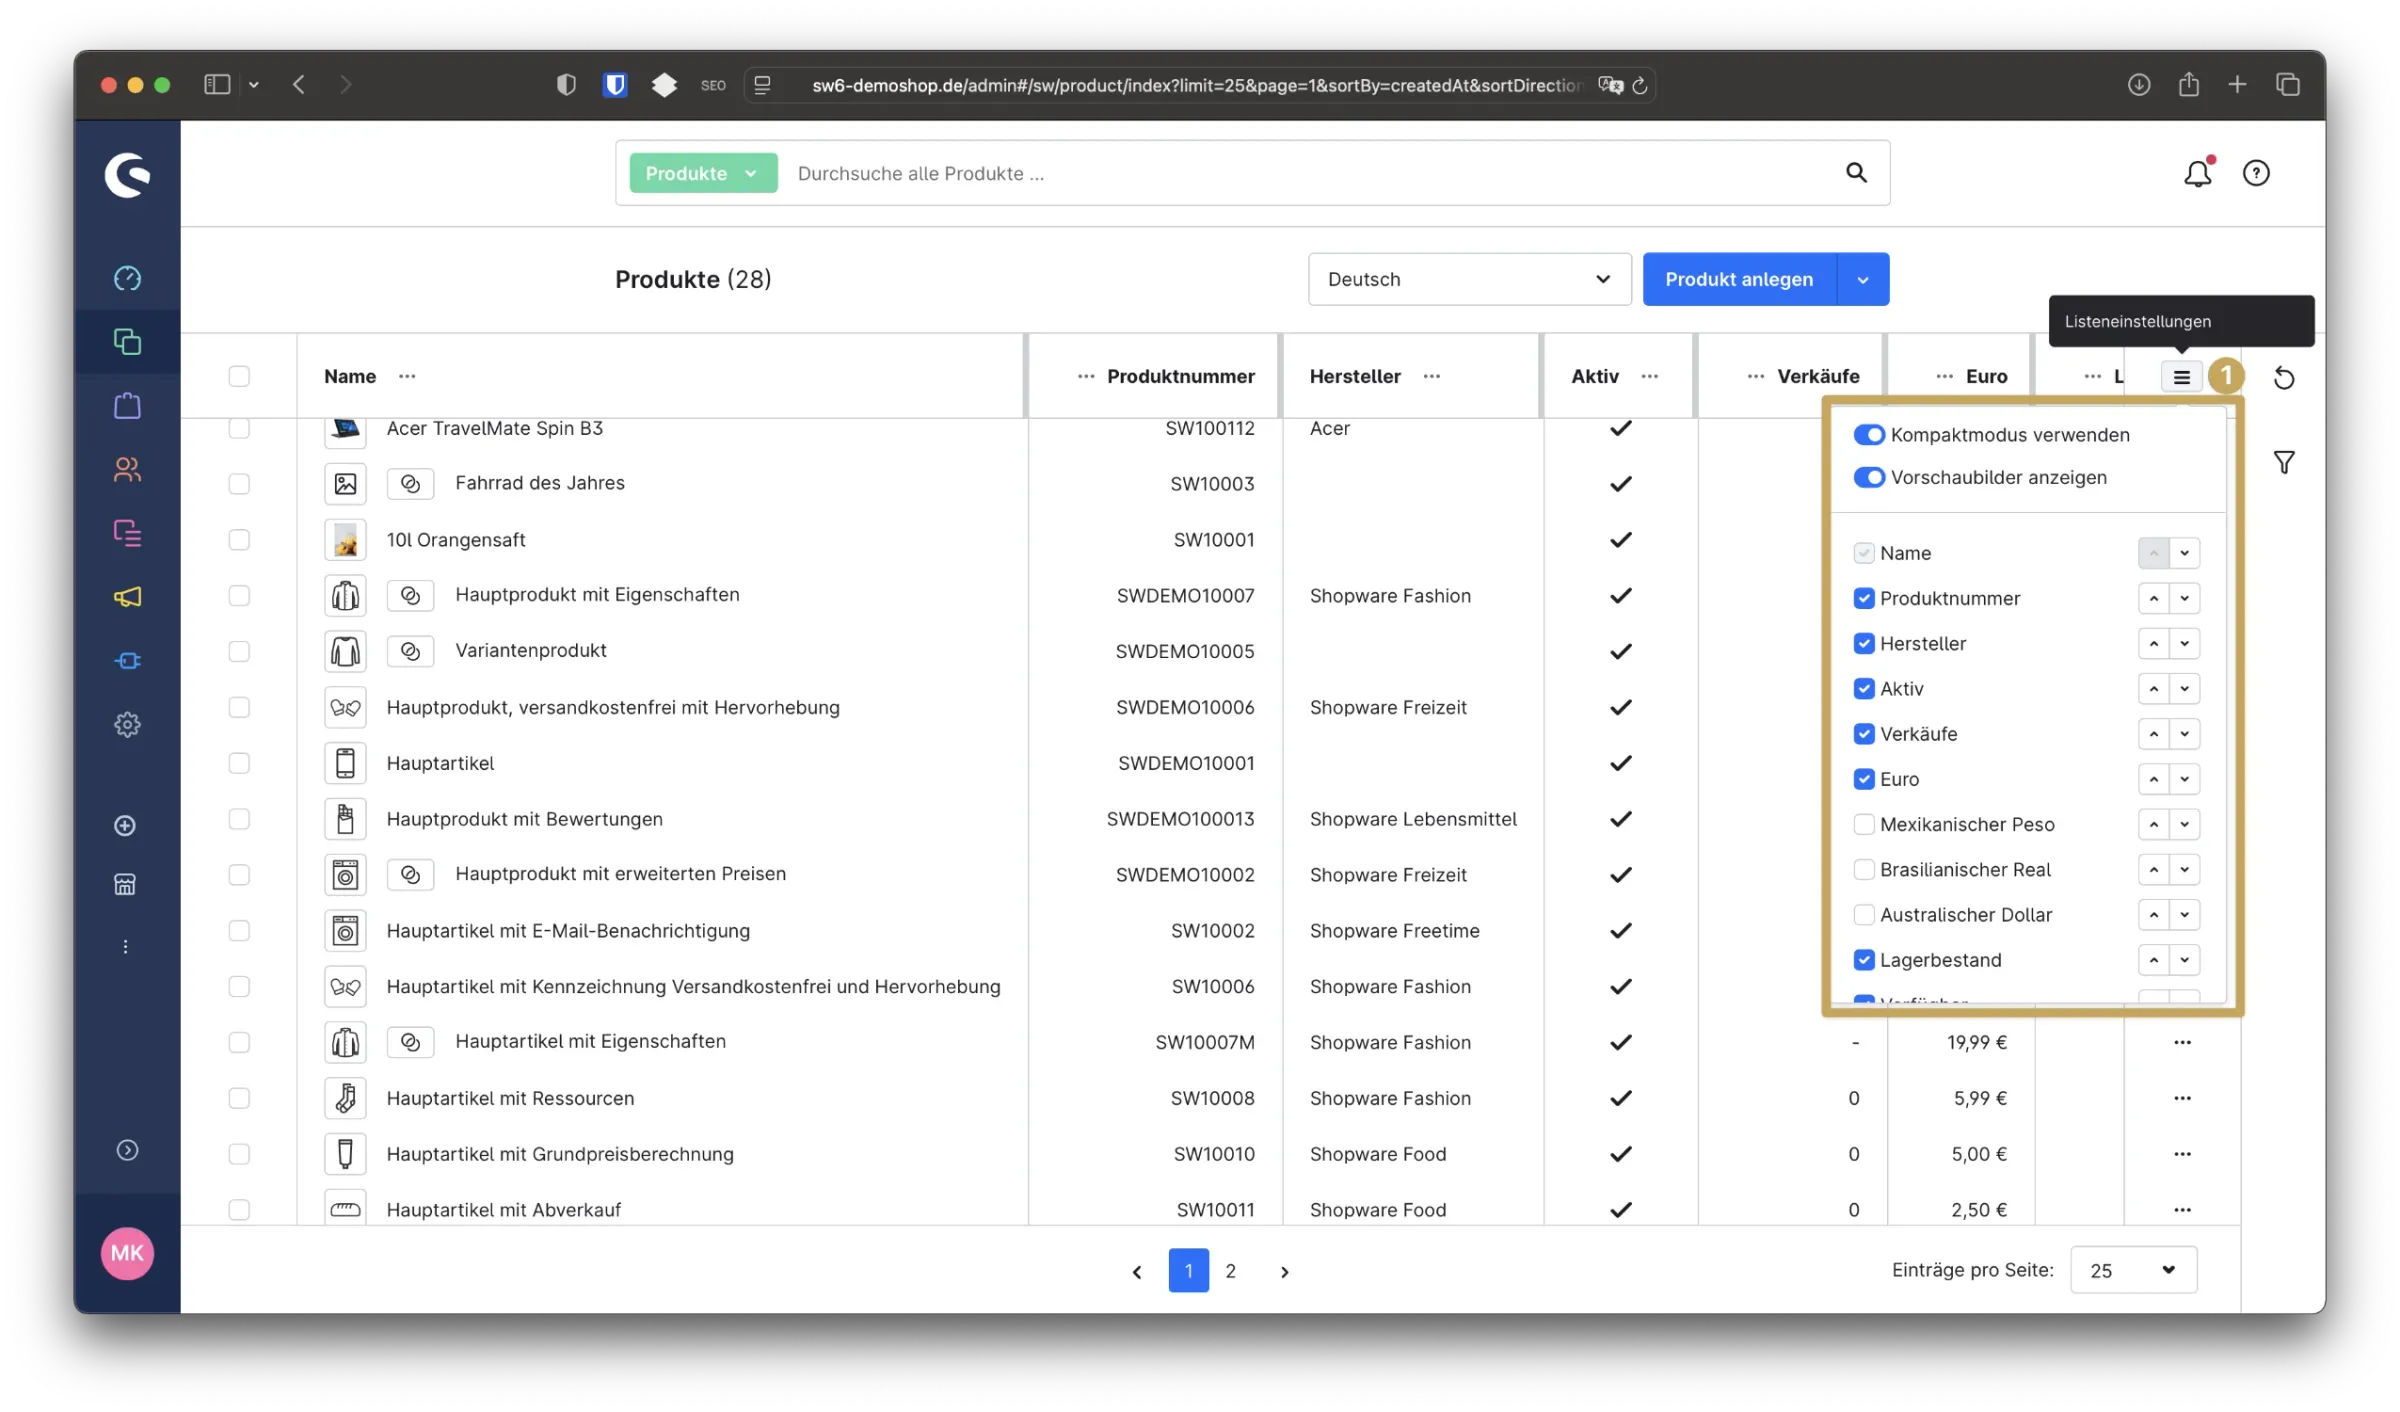Open the Deutsch language dropdown
Viewport: 2400px width, 1412px height.
[x=1469, y=279]
